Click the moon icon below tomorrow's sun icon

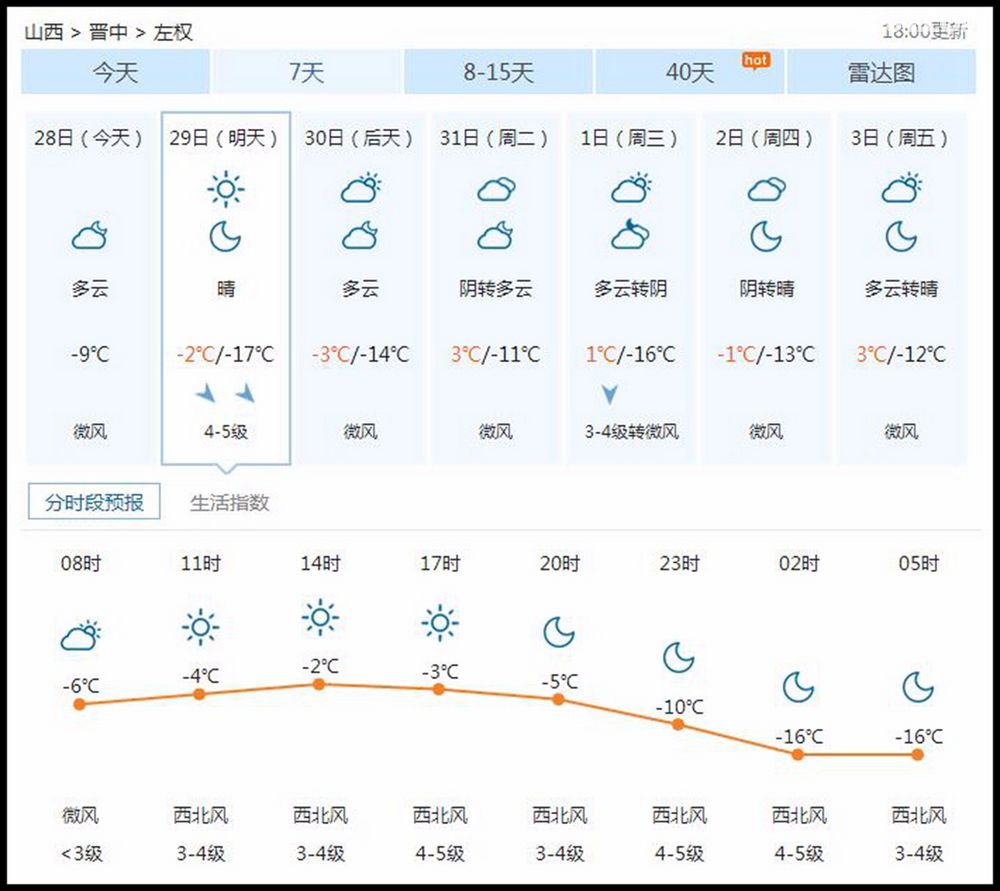pyautogui.click(x=225, y=238)
